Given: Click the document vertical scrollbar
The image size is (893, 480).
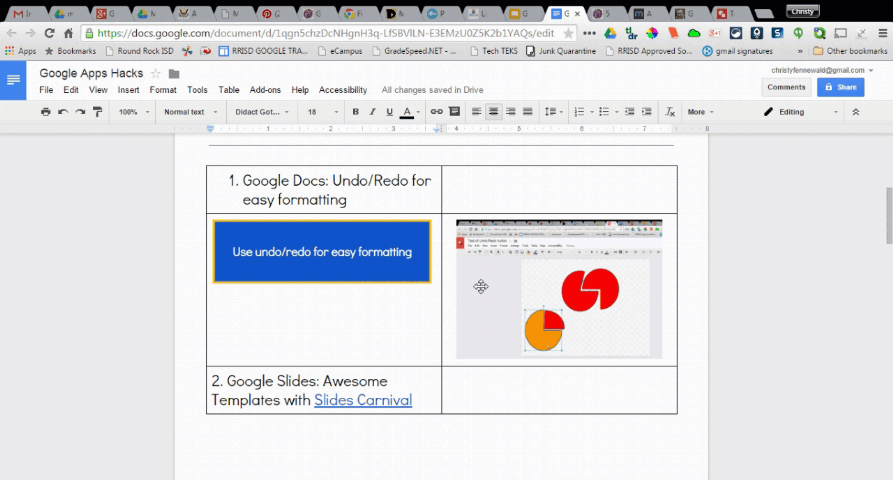Looking at the screenshot, I should click(x=888, y=215).
